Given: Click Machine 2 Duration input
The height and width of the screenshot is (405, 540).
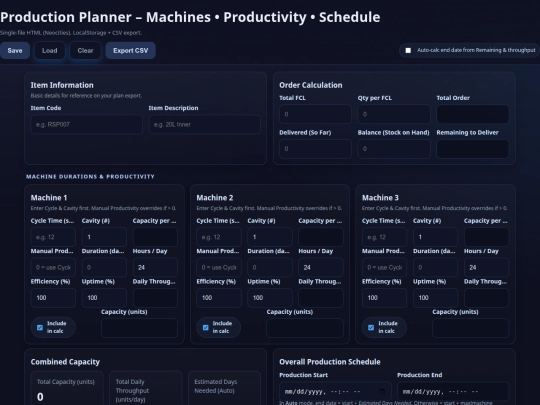Looking at the screenshot, I should coord(270,267).
